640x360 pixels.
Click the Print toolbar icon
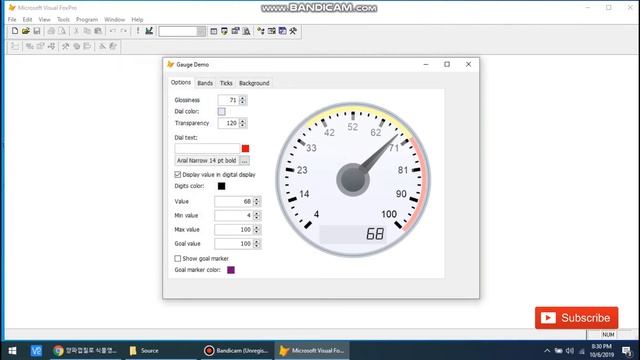[x=51, y=31]
